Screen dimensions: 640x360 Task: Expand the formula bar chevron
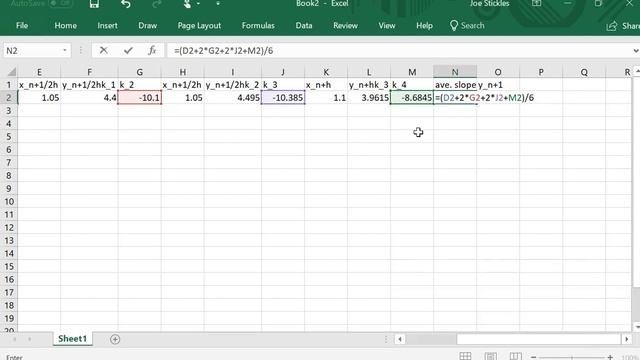coord(636,51)
